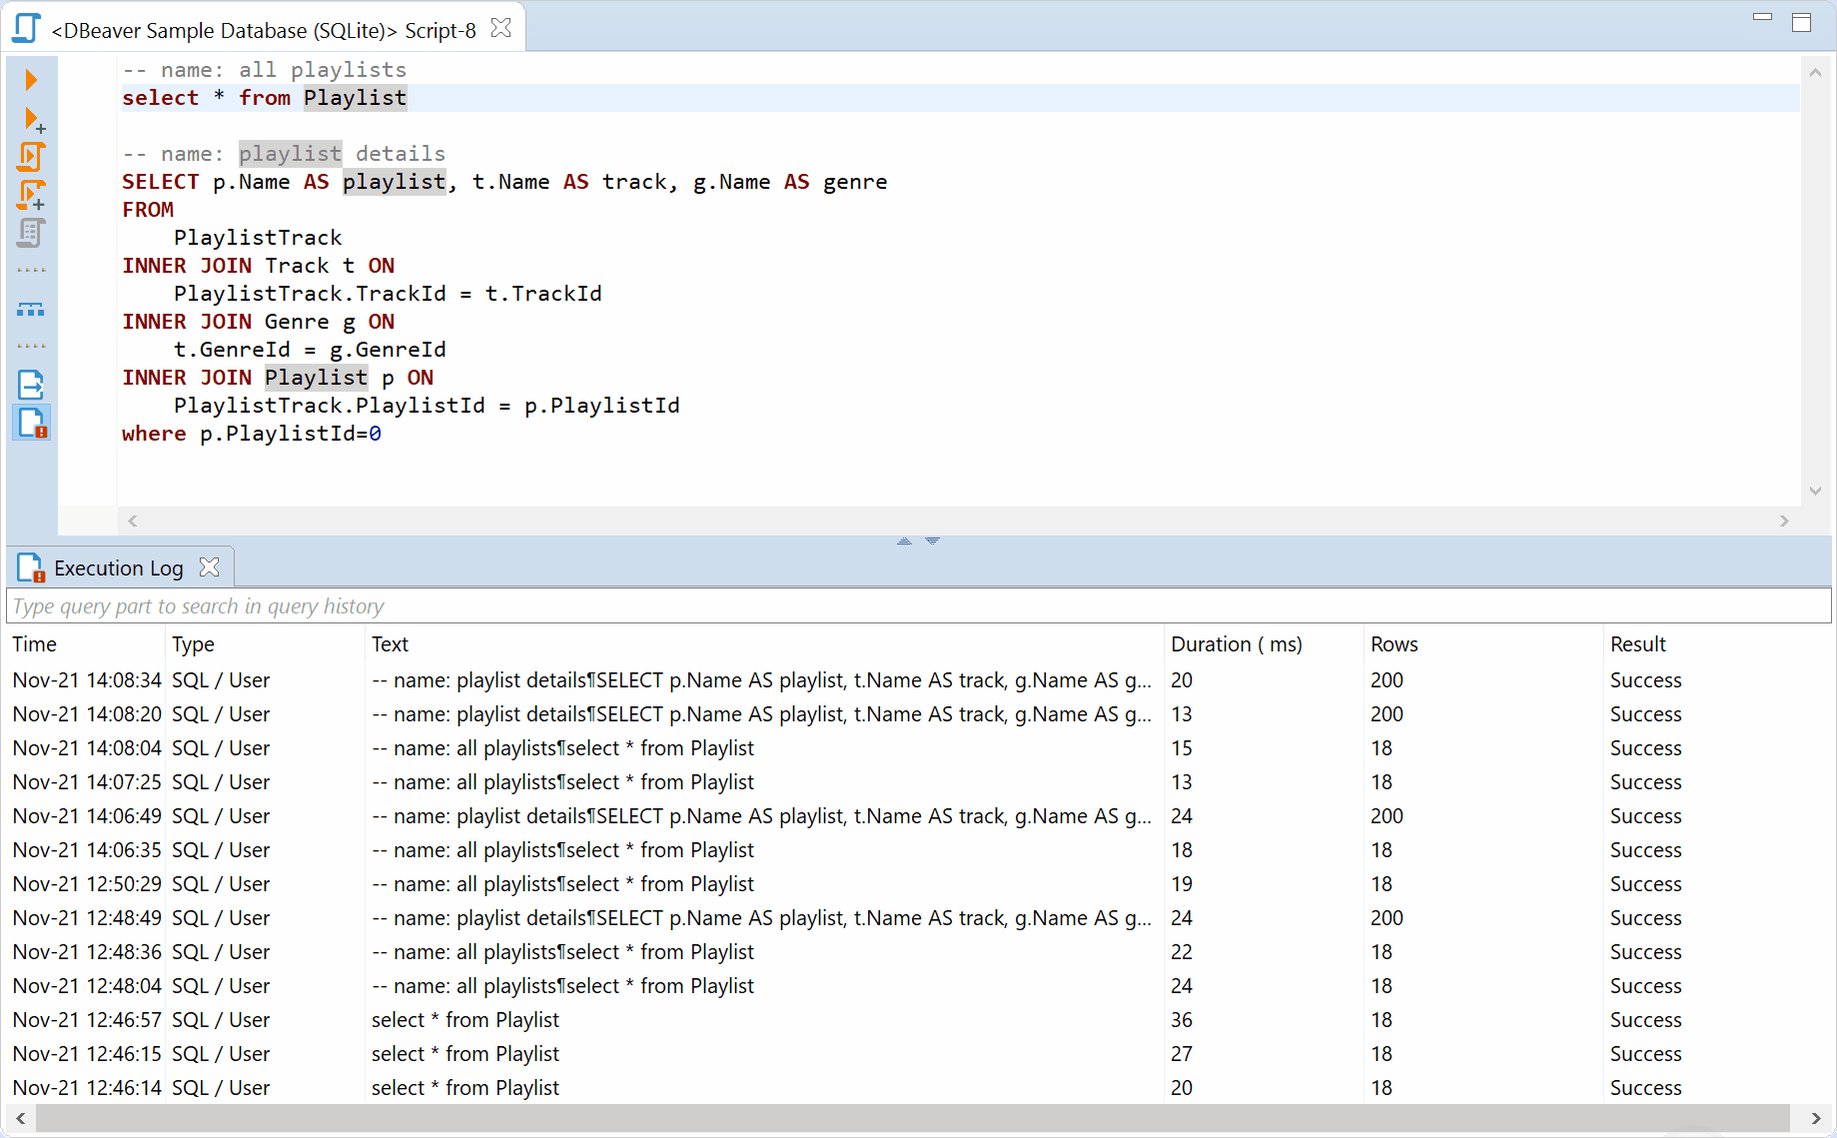This screenshot has height=1138, width=1837.
Task: Select the log row at Nov-21 14:06:49
Action: click(x=918, y=816)
